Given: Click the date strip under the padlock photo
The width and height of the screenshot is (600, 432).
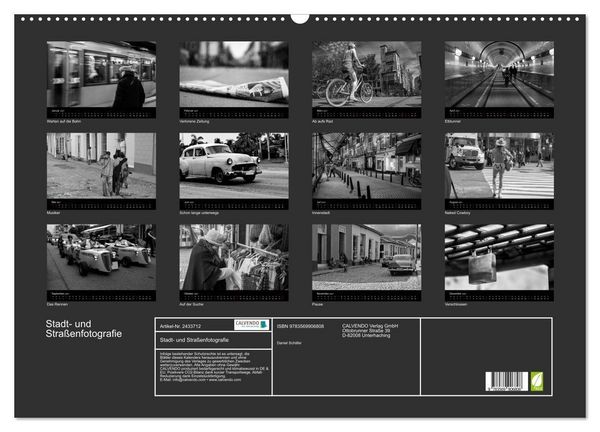Looking at the screenshot, I should pyautogui.click(x=499, y=296).
